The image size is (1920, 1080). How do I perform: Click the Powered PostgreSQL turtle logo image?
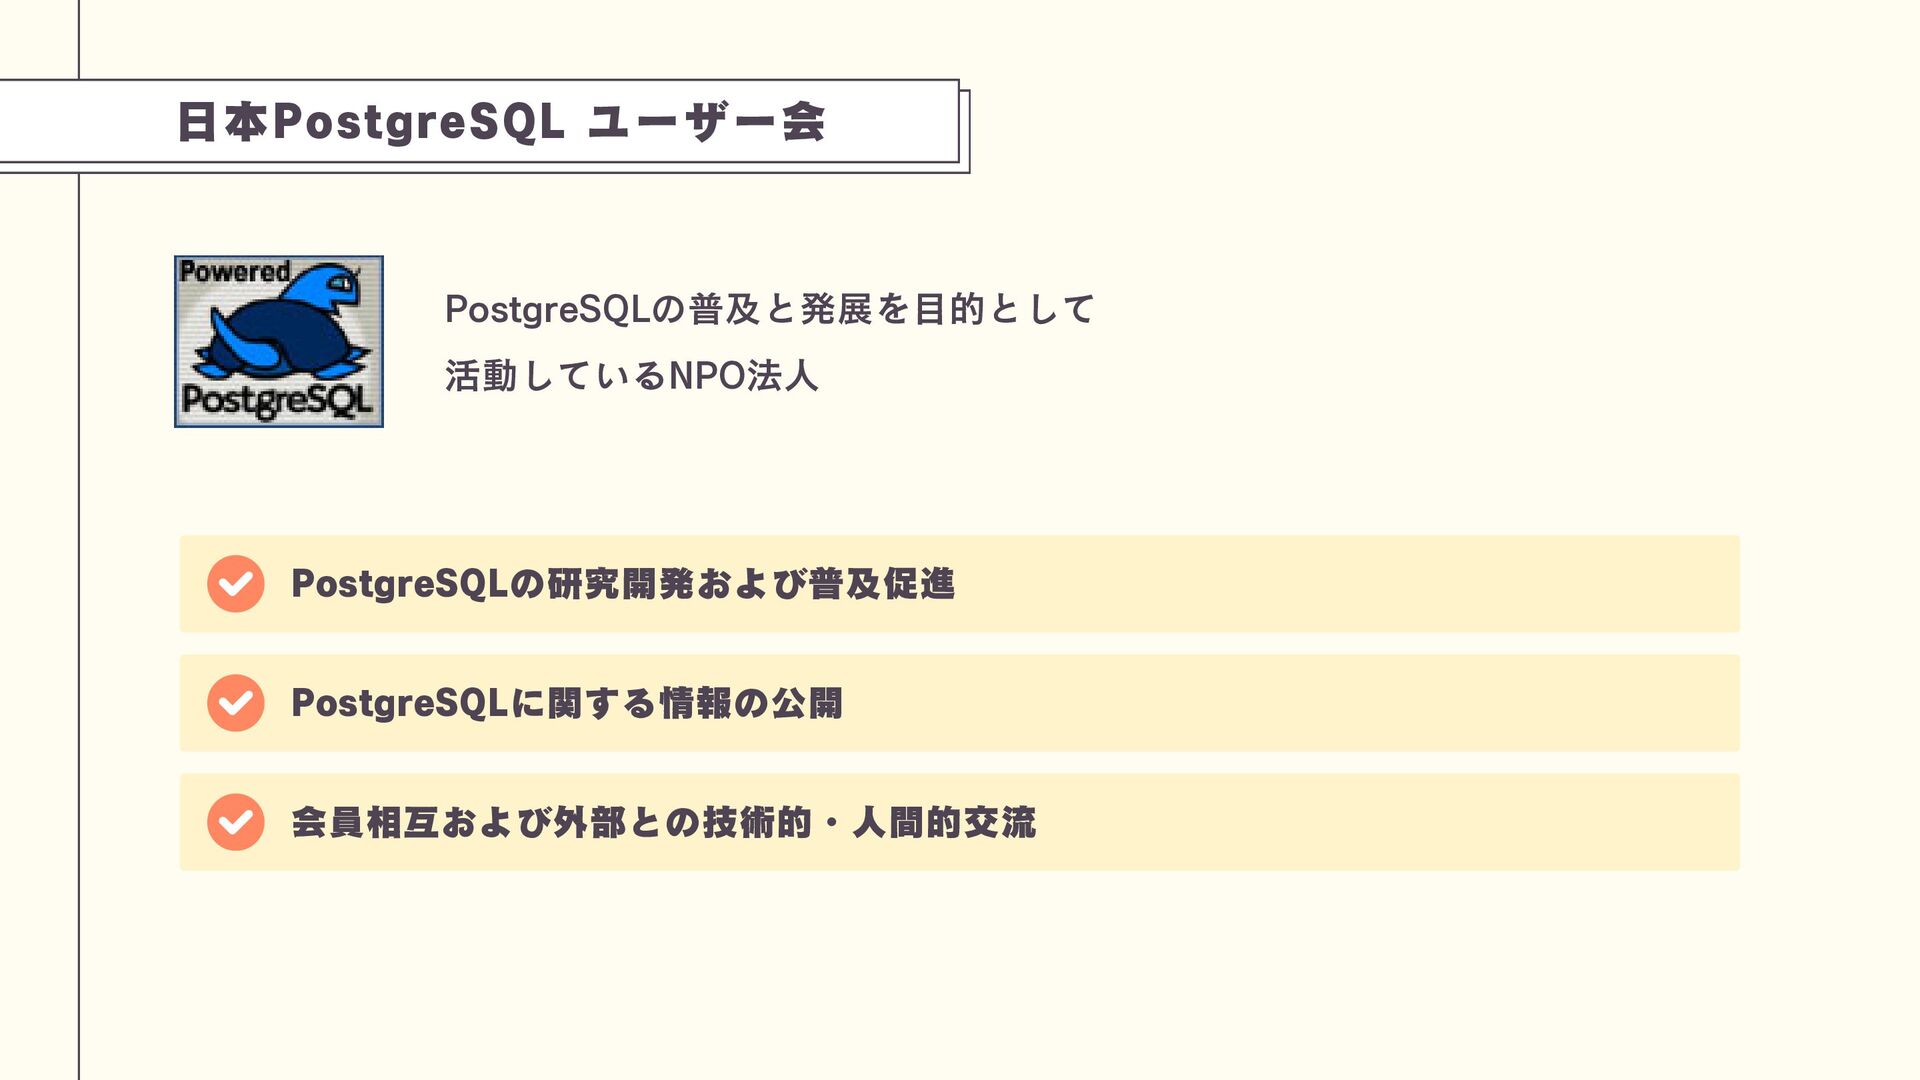278,341
